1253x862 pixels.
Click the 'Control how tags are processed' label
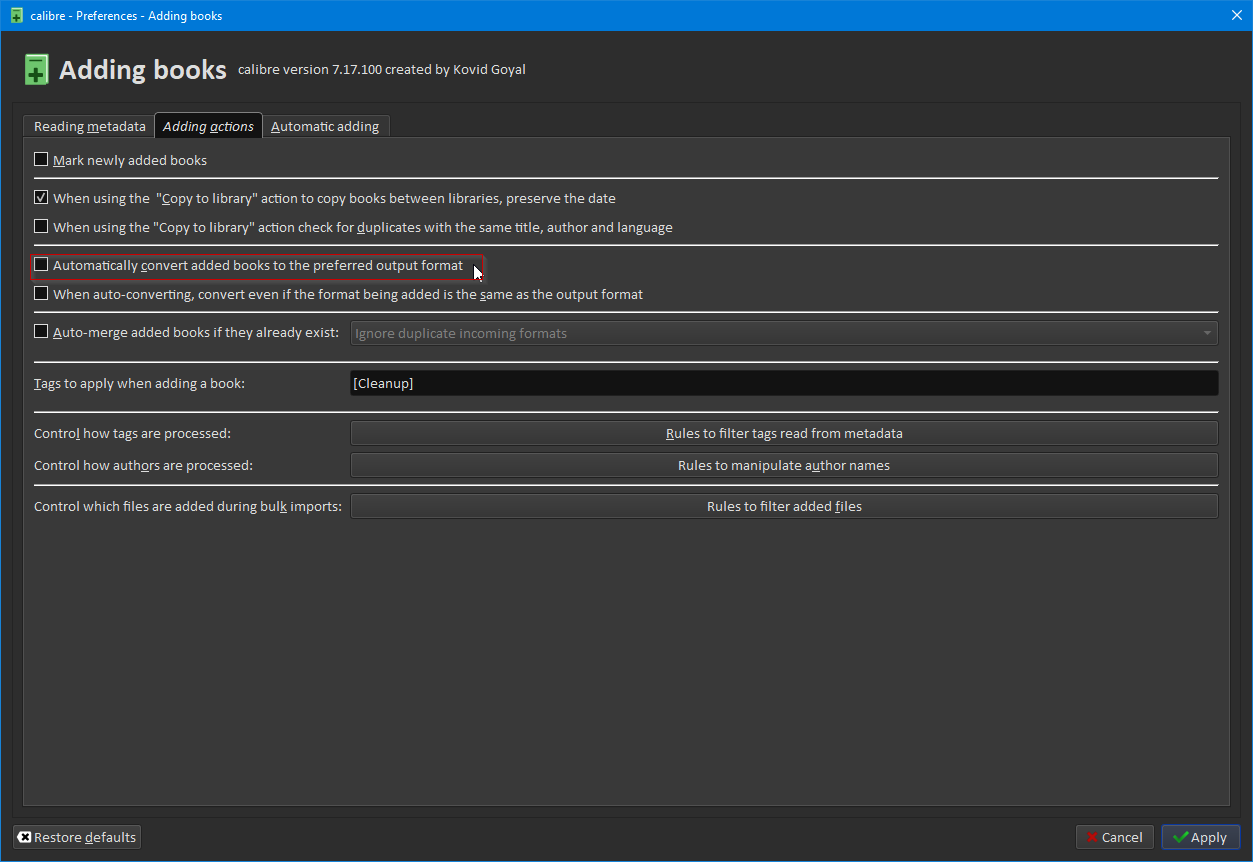point(133,433)
